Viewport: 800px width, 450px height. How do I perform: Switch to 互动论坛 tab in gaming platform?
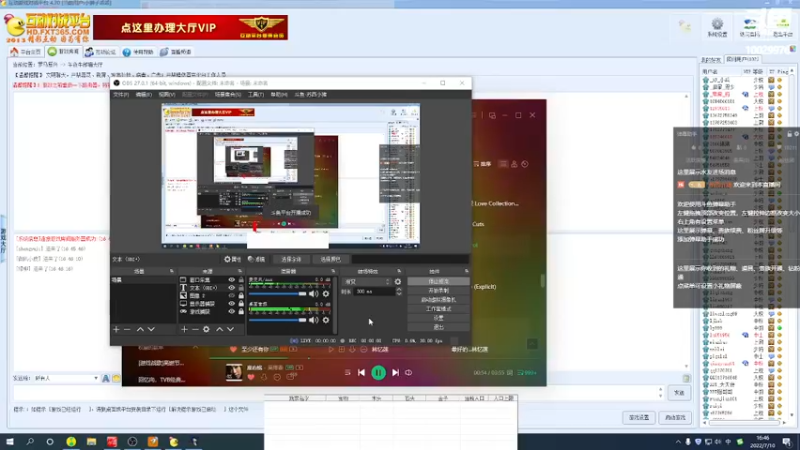[x=101, y=52]
